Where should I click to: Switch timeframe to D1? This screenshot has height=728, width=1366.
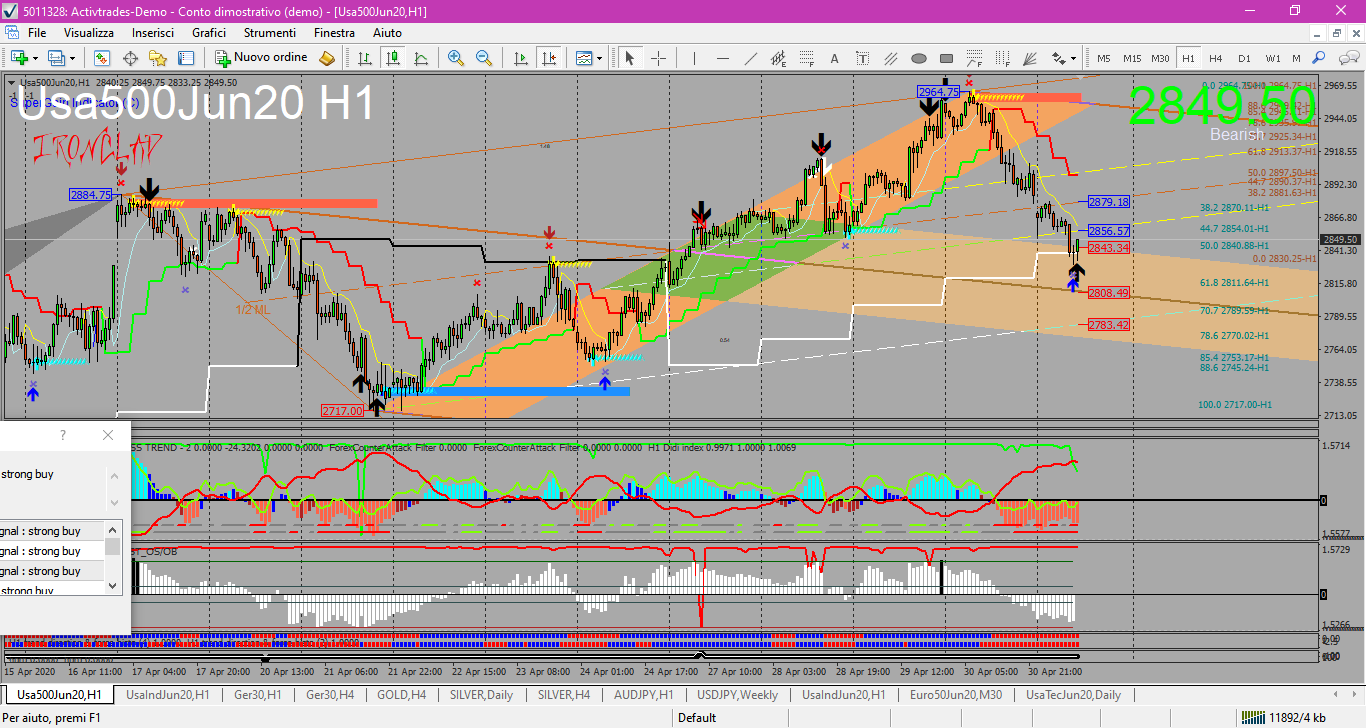tap(1244, 58)
